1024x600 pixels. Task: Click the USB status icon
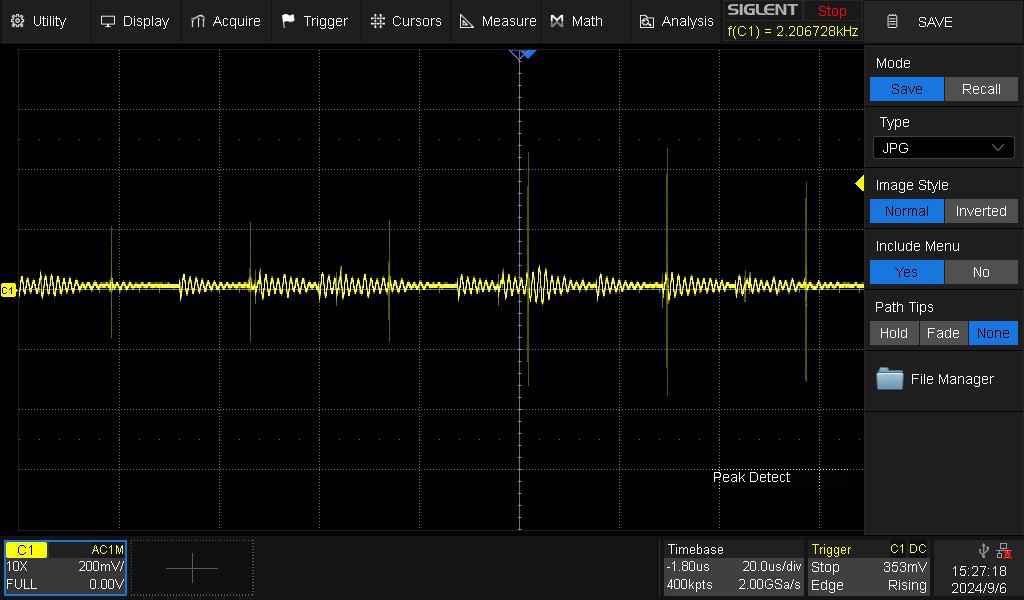click(984, 550)
